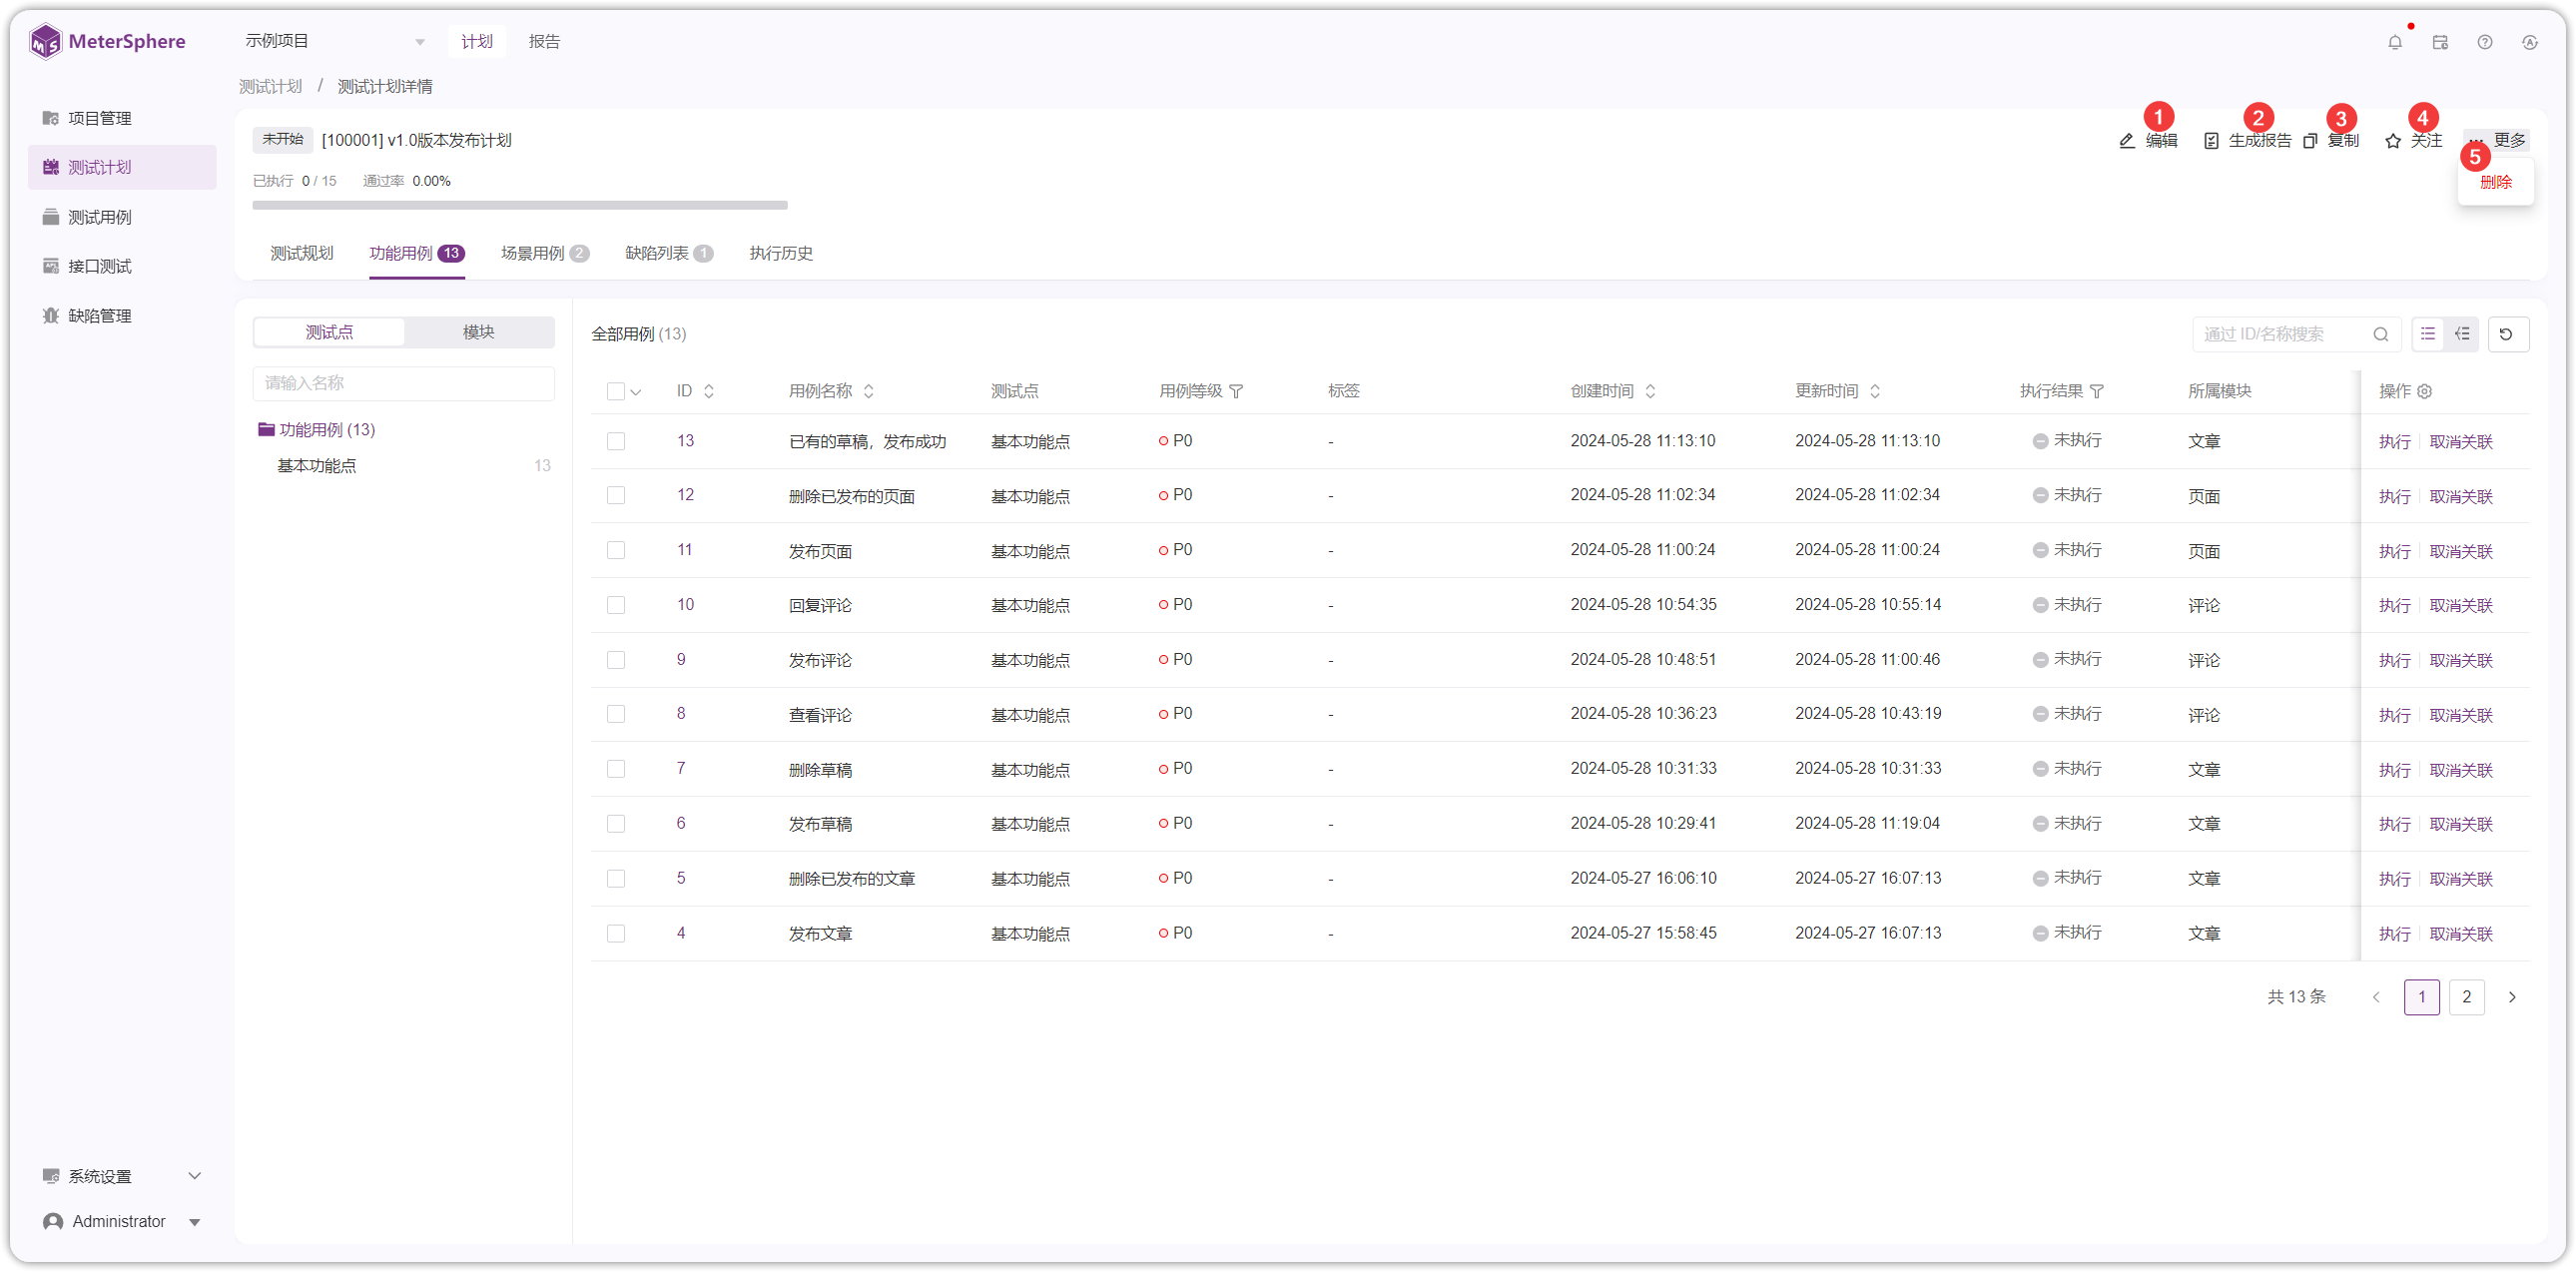
Task: Refresh the case table
Action: click(x=2506, y=334)
